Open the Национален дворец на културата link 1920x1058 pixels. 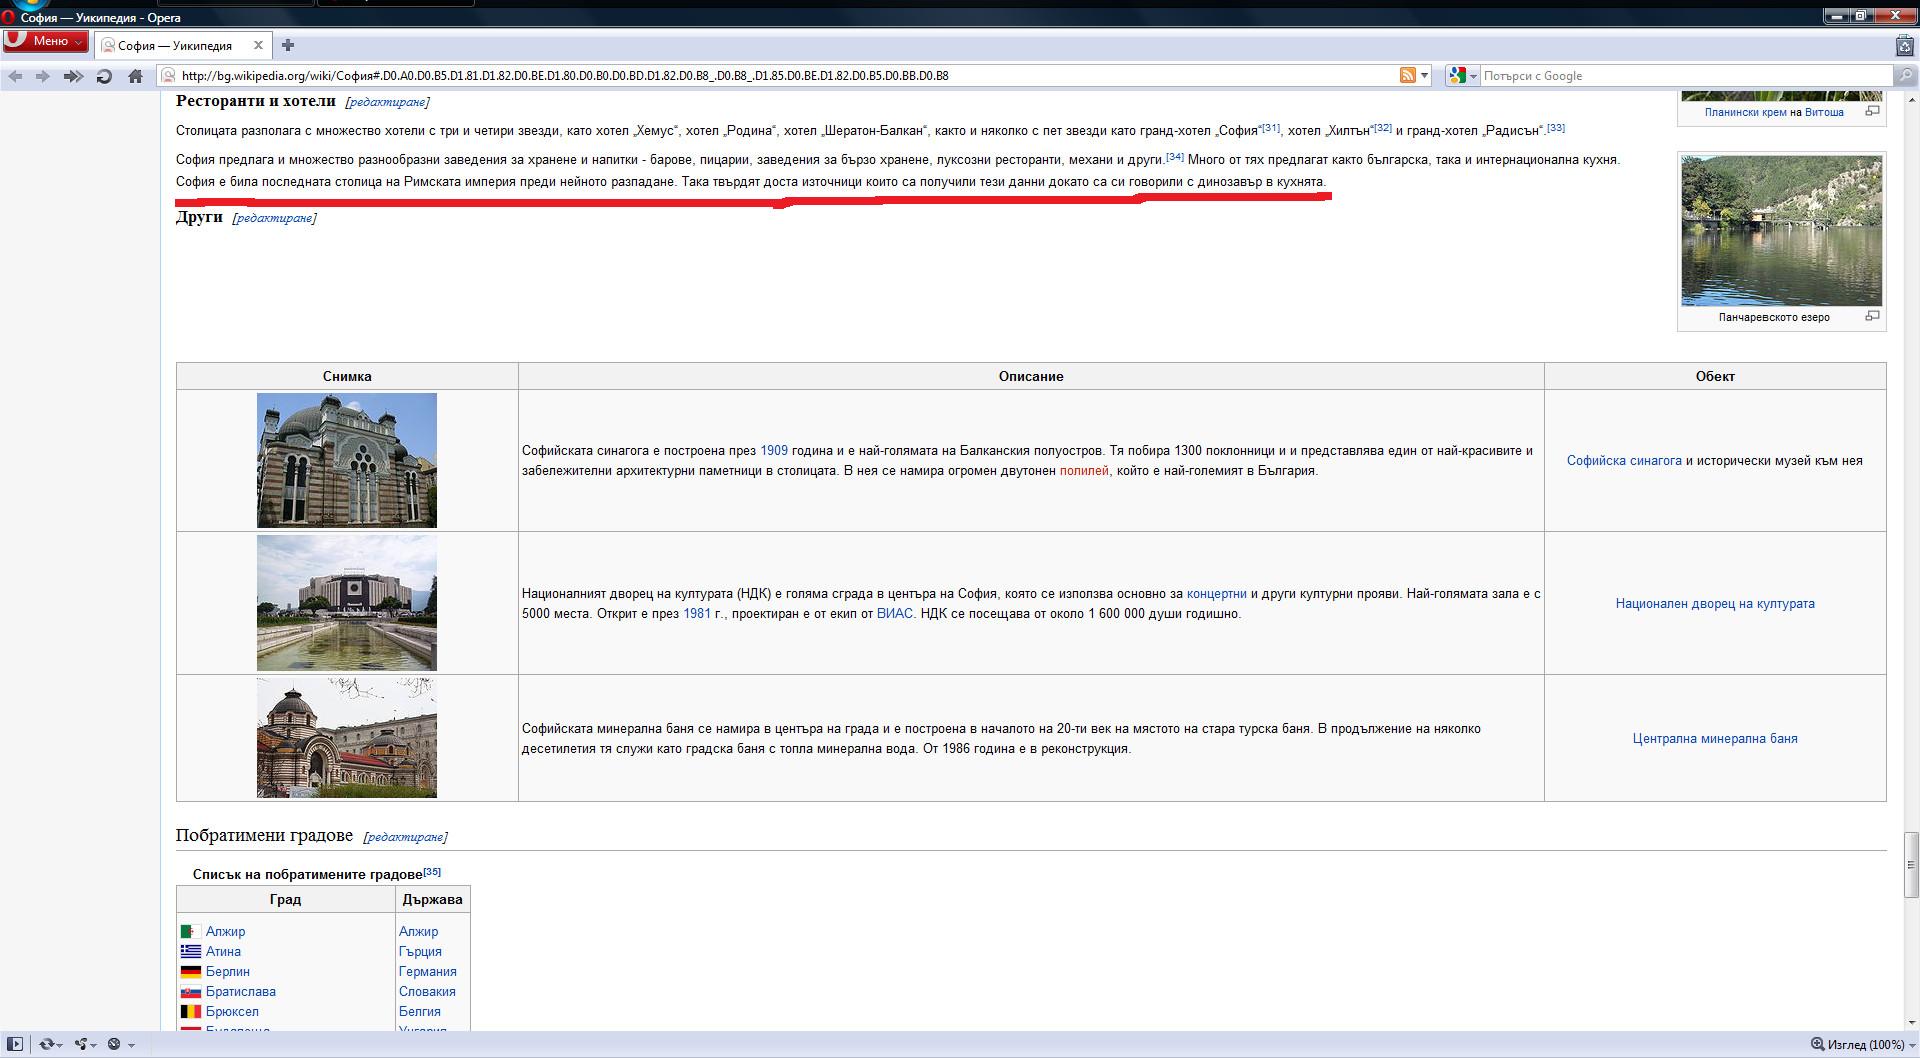[x=1715, y=604]
